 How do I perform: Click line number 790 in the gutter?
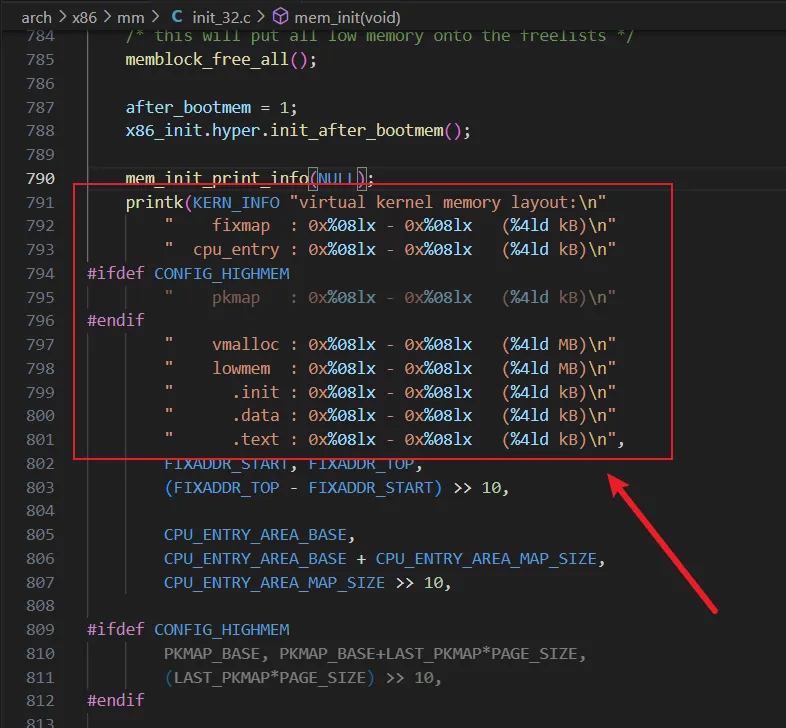pyautogui.click(x=39, y=179)
